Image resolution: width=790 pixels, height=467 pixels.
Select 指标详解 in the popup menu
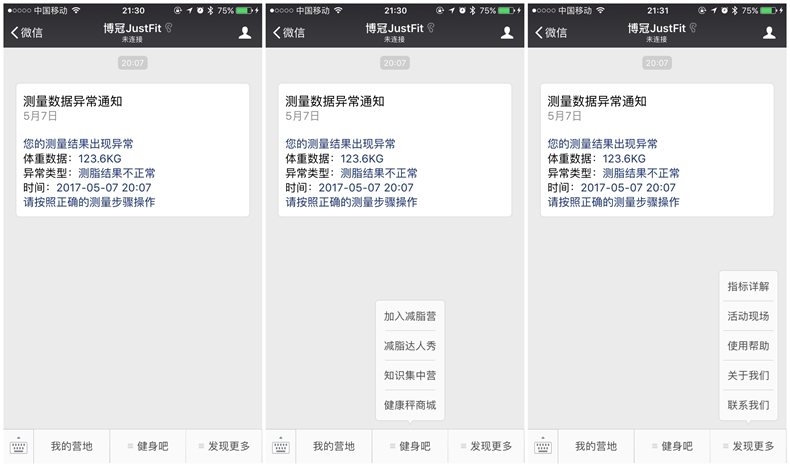748,287
